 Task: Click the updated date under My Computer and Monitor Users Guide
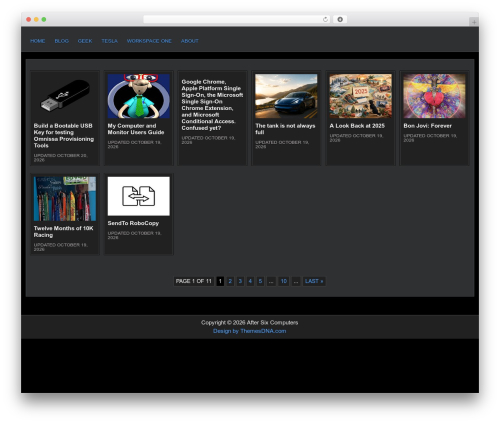point(134,144)
